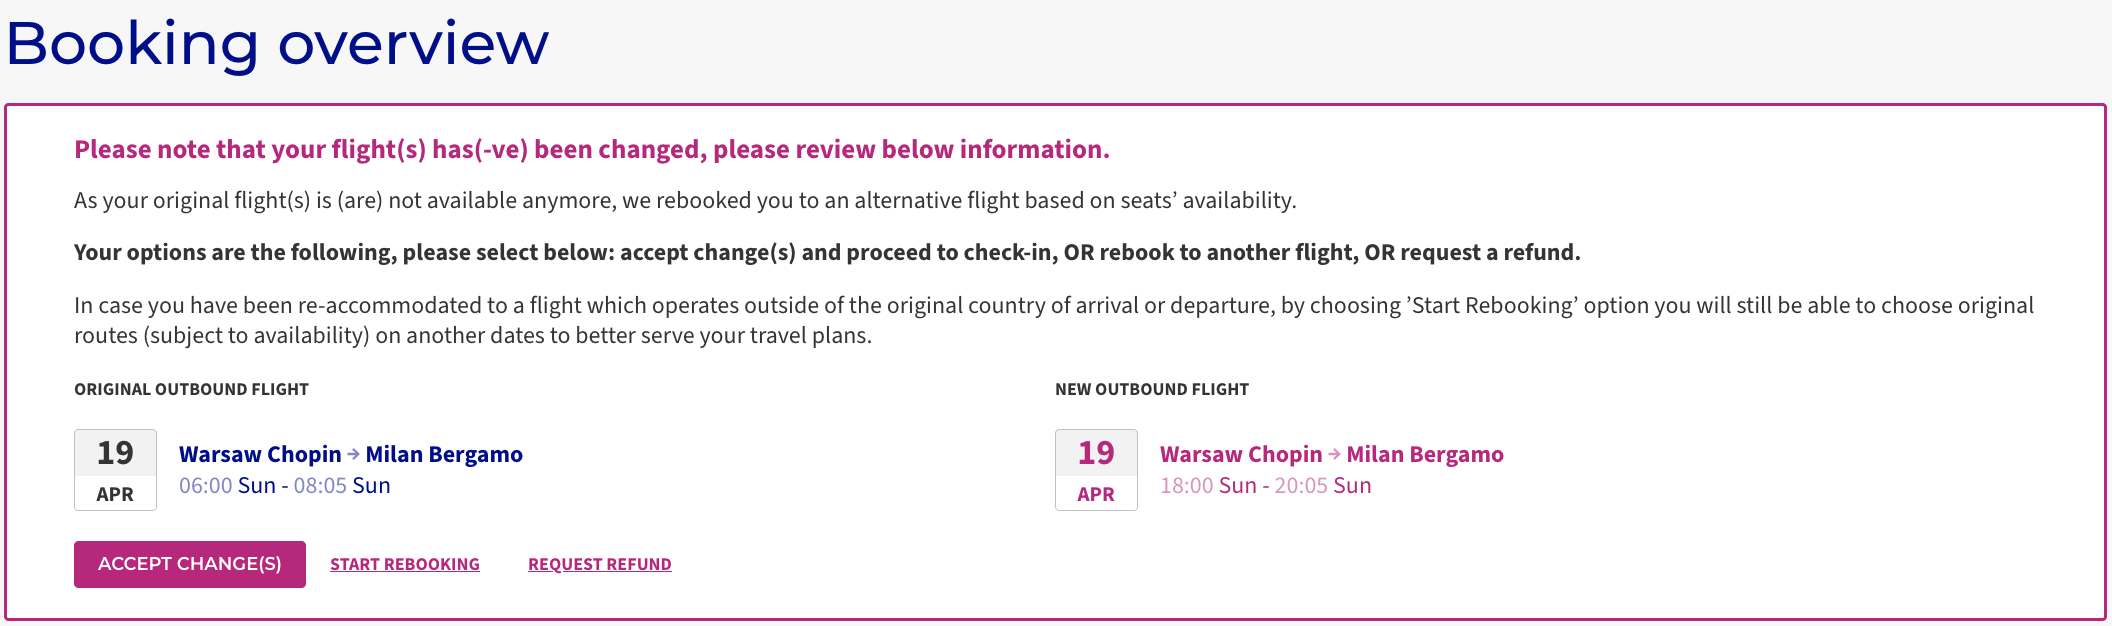
Task: Click Milan Bergamo in the original outbound flight
Action: pos(444,454)
